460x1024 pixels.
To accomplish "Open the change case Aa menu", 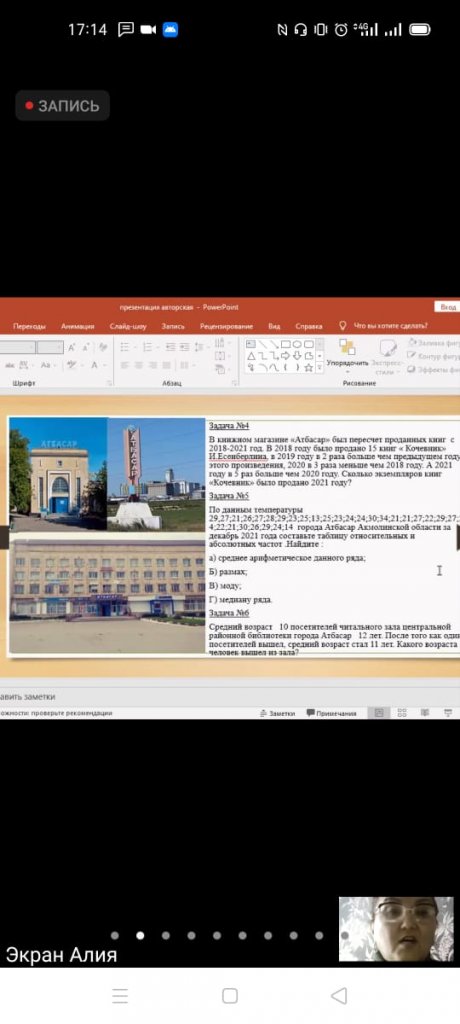I will (x=48, y=366).
